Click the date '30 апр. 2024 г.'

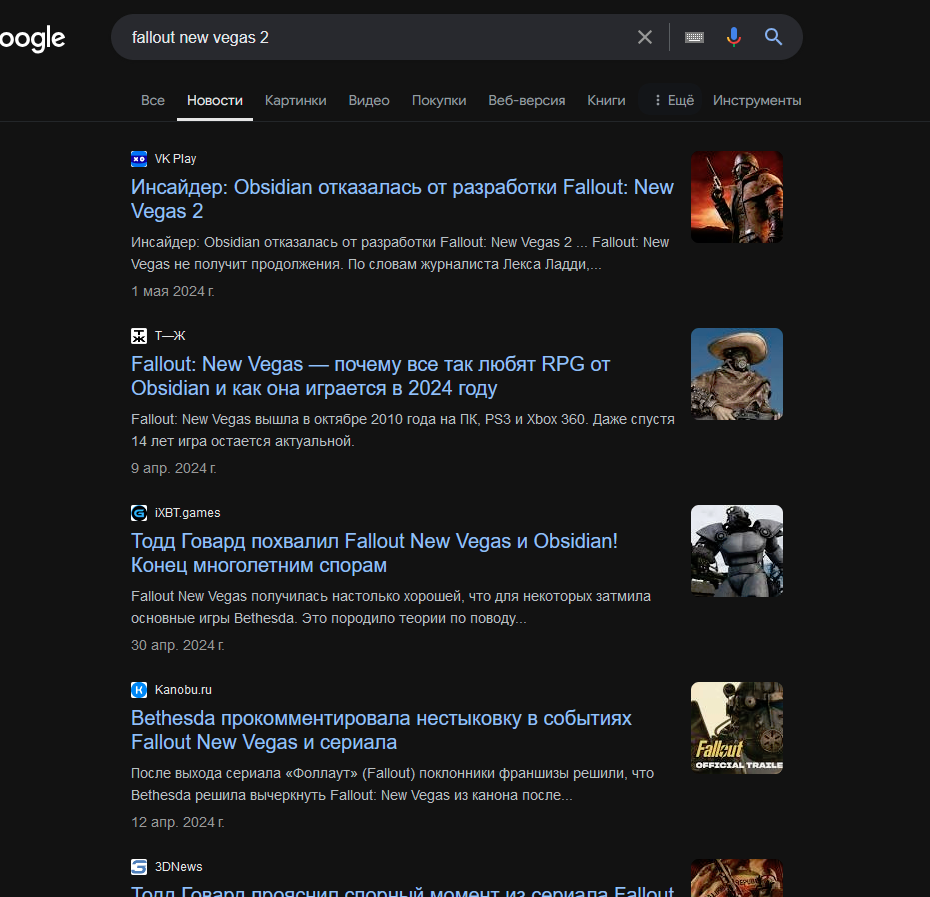(x=177, y=645)
